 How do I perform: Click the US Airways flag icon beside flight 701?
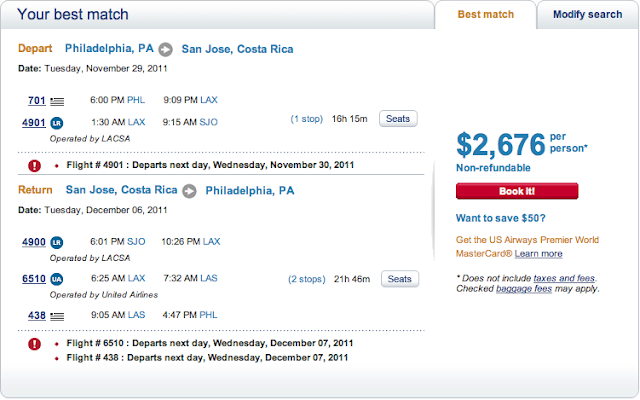tap(56, 101)
